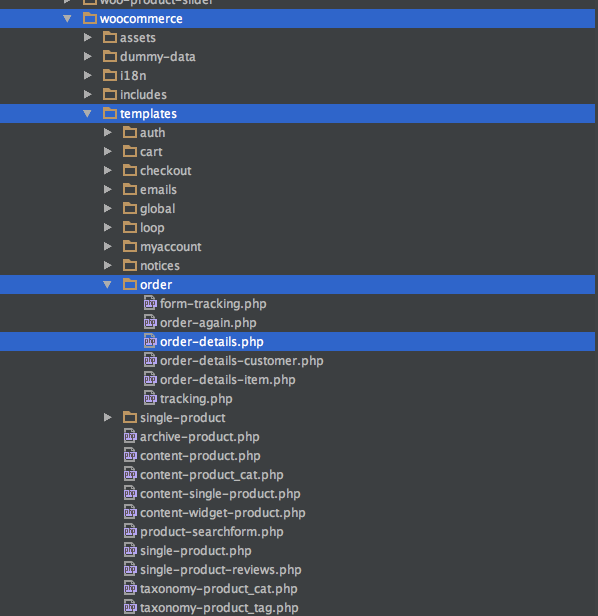The height and width of the screenshot is (616, 598).
Task: Select single-product.php file name
Action: click(196, 551)
